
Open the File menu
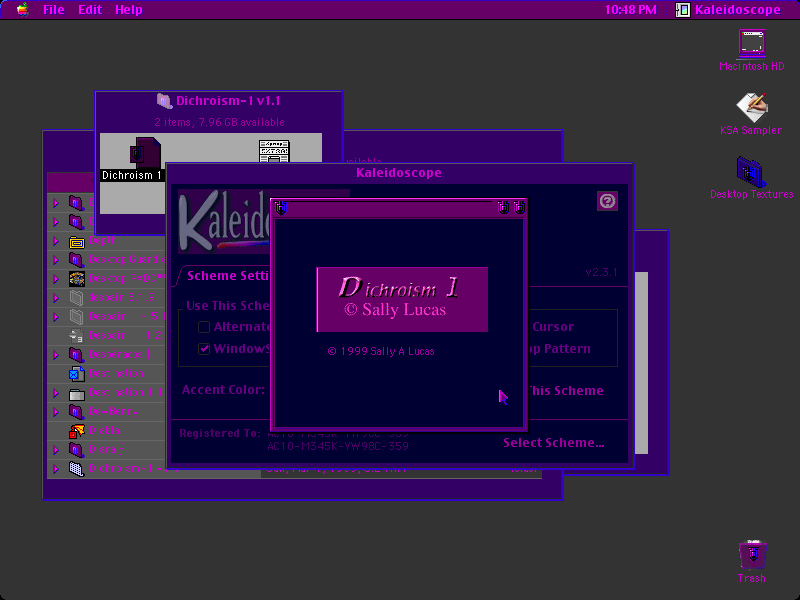(x=54, y=10)
